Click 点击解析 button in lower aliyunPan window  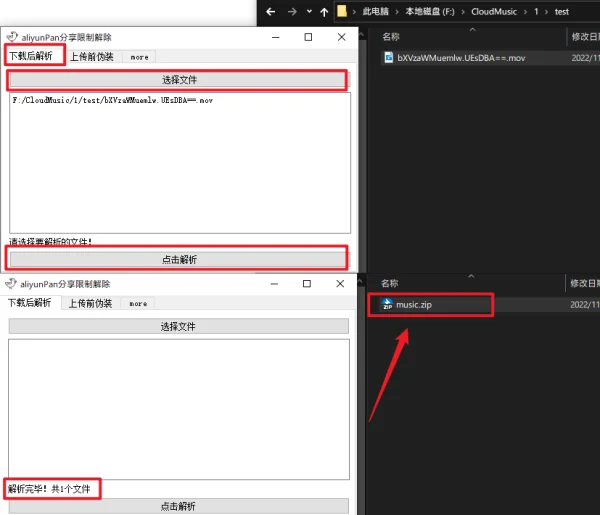click(178, 506)
